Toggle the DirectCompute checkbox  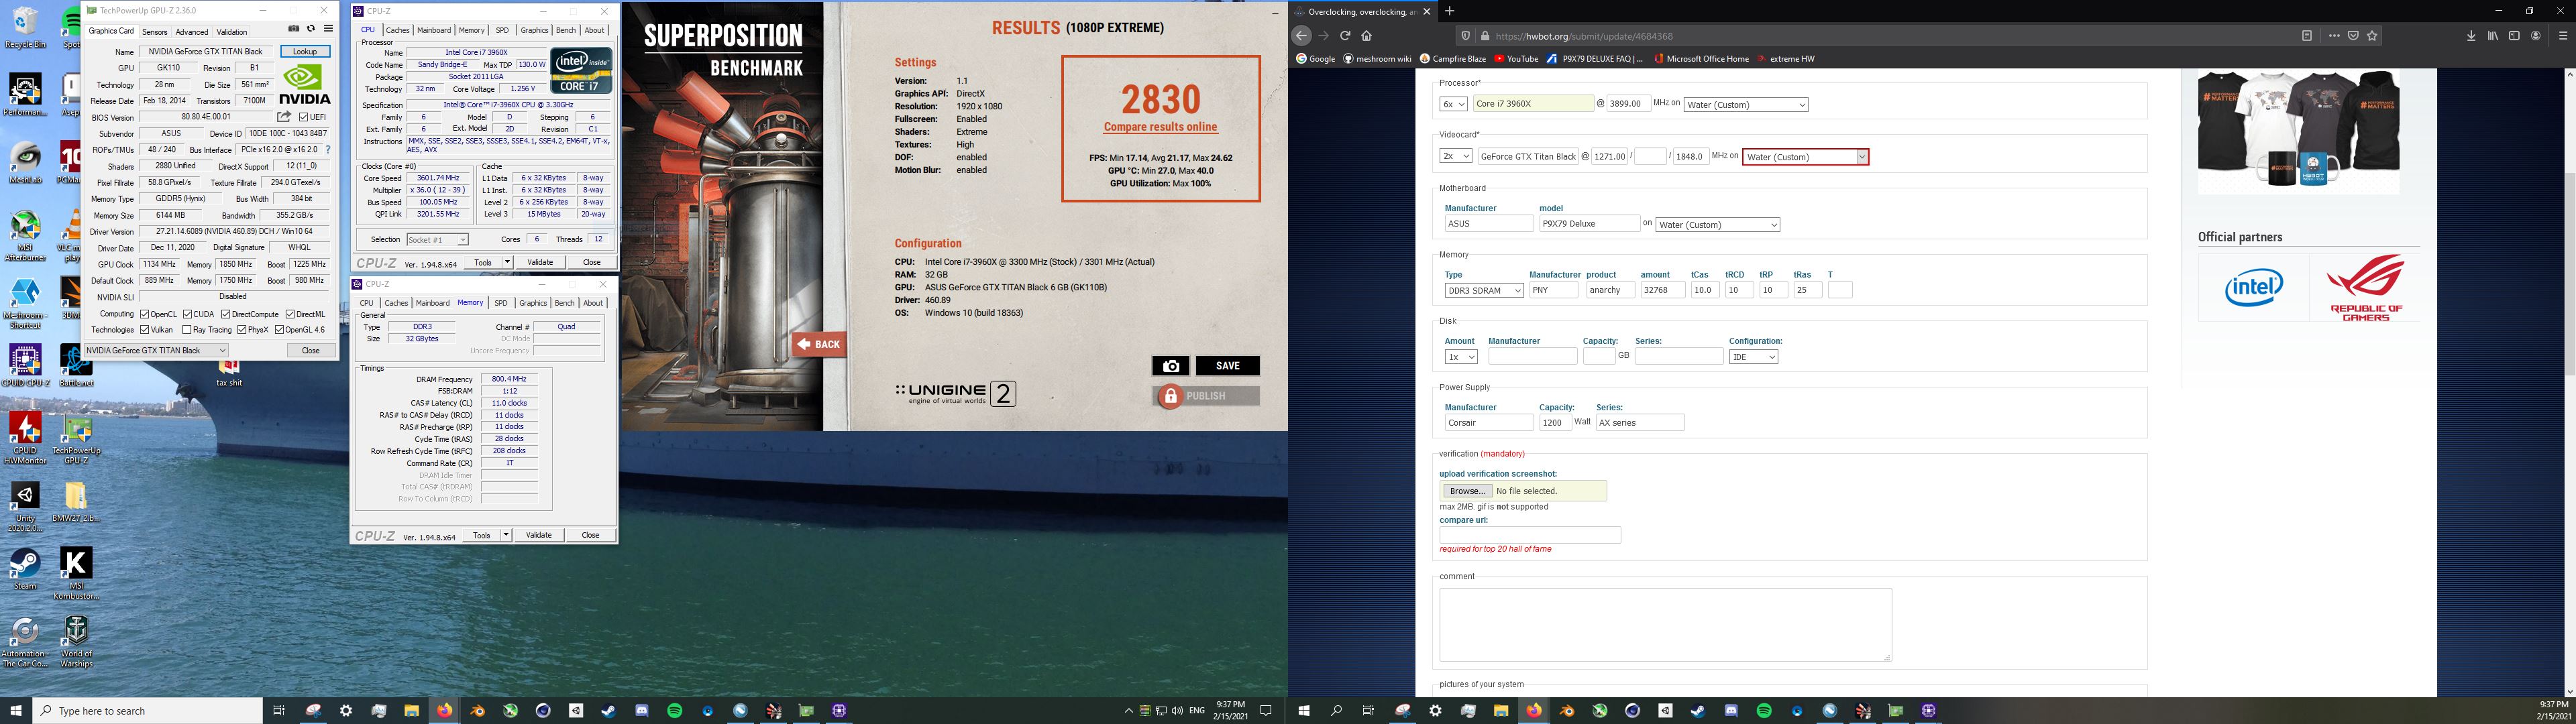click(225, 314)
